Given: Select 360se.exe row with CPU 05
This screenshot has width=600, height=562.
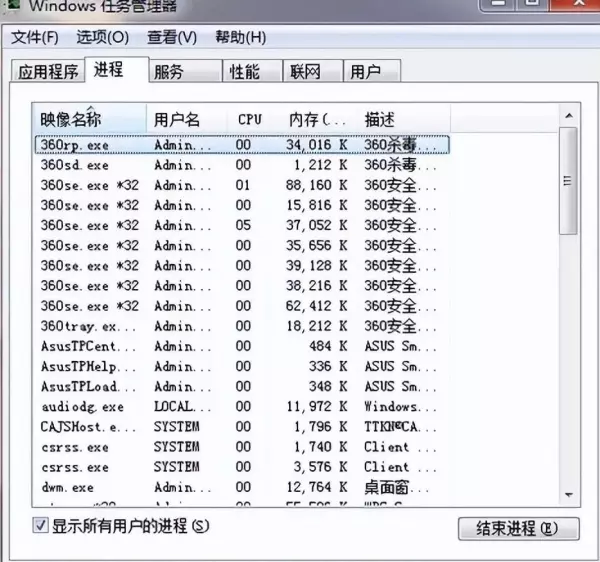Looking at the screenshot, I should pyautogui.click(x=242, y=225).
